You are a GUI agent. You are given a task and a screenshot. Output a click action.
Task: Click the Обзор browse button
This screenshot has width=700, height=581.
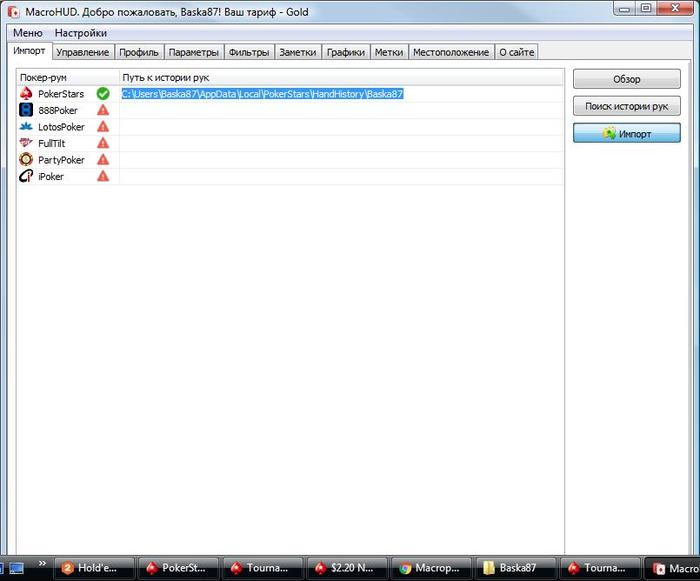tap(627, 79)
